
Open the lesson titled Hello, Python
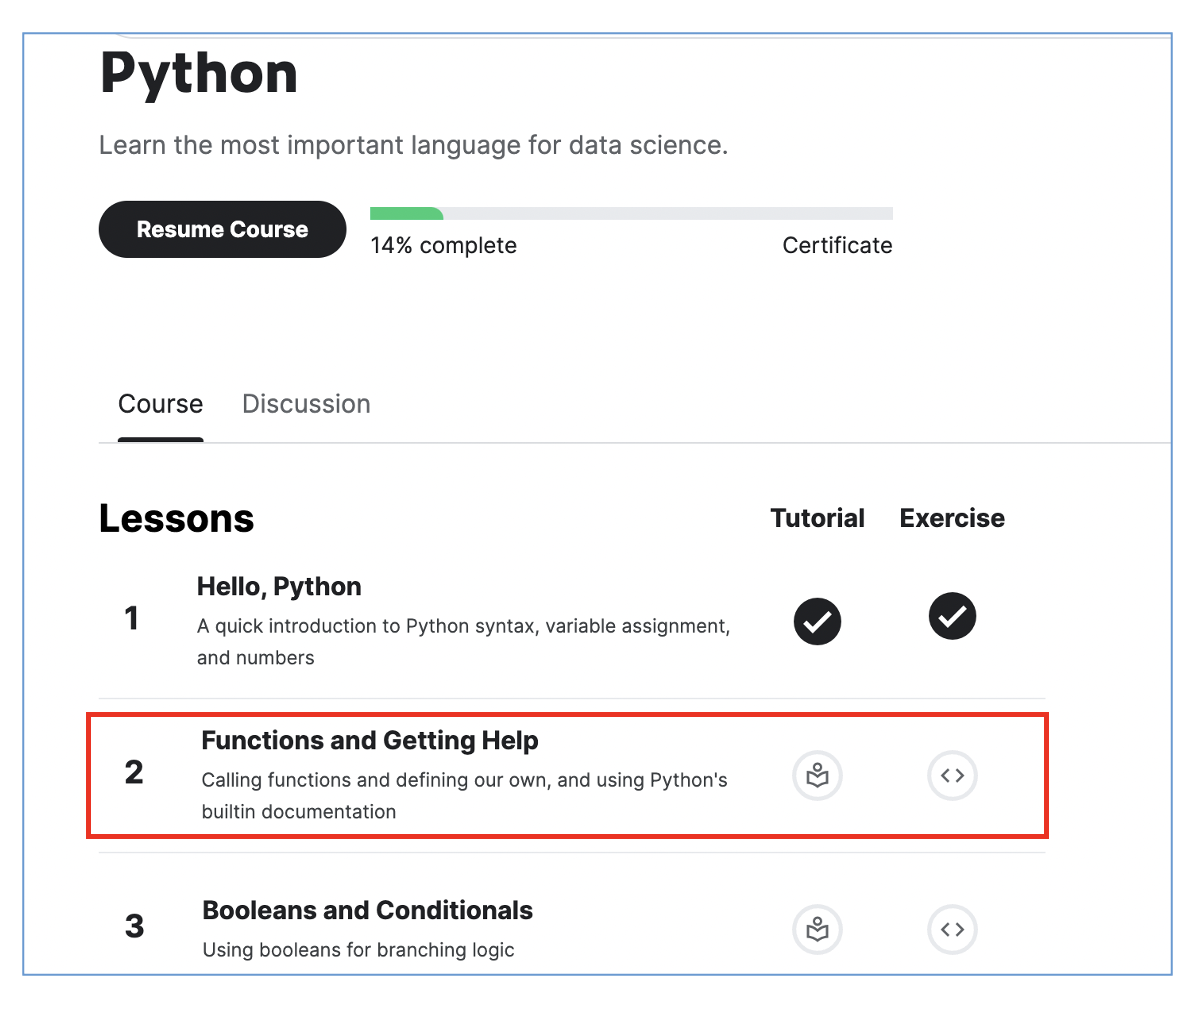(279, 586)
